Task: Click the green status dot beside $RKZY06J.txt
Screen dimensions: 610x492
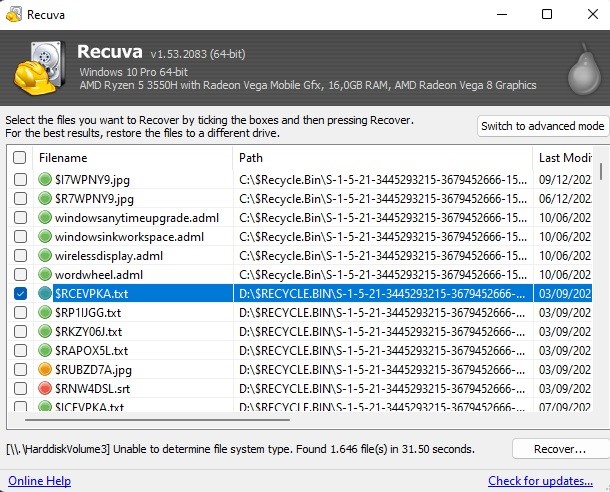Action: click(45, 331)
